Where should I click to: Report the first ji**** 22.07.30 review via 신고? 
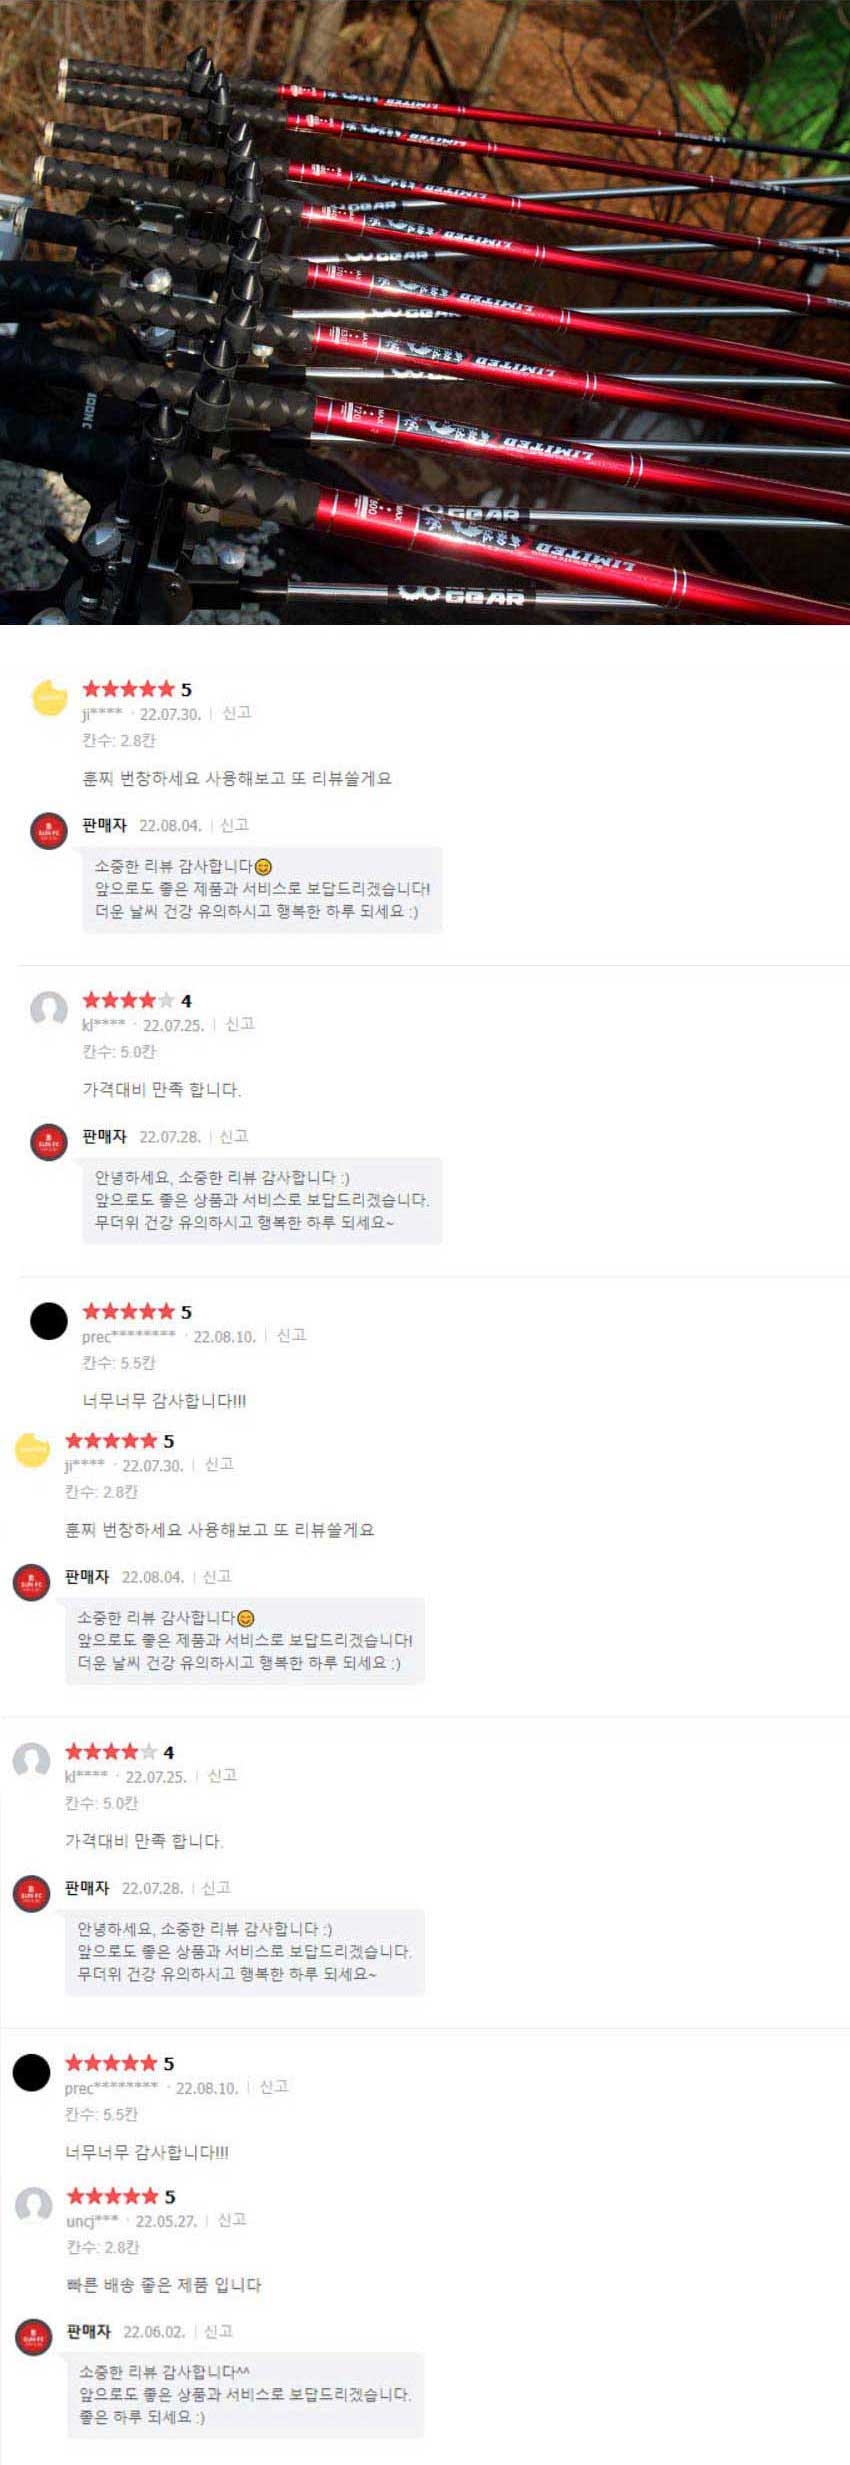pyautogui.click(x=237, y=713)
